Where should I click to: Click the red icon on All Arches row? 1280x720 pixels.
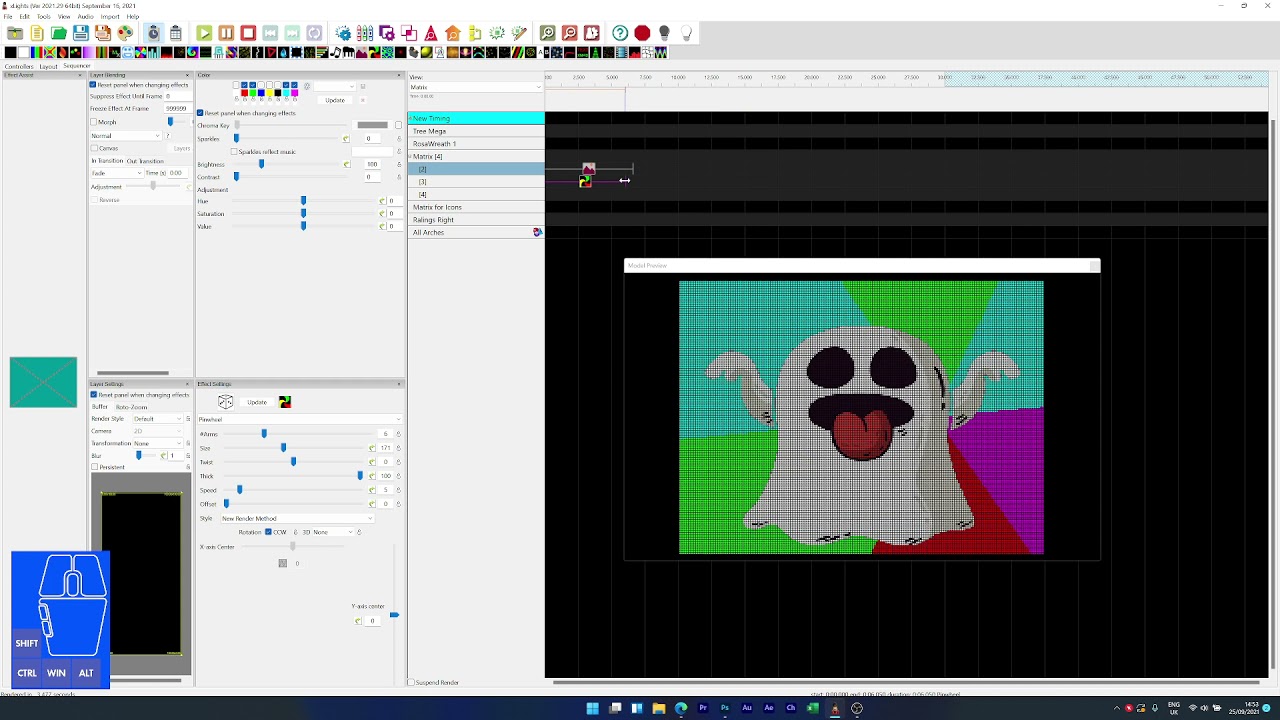point(537,232)
